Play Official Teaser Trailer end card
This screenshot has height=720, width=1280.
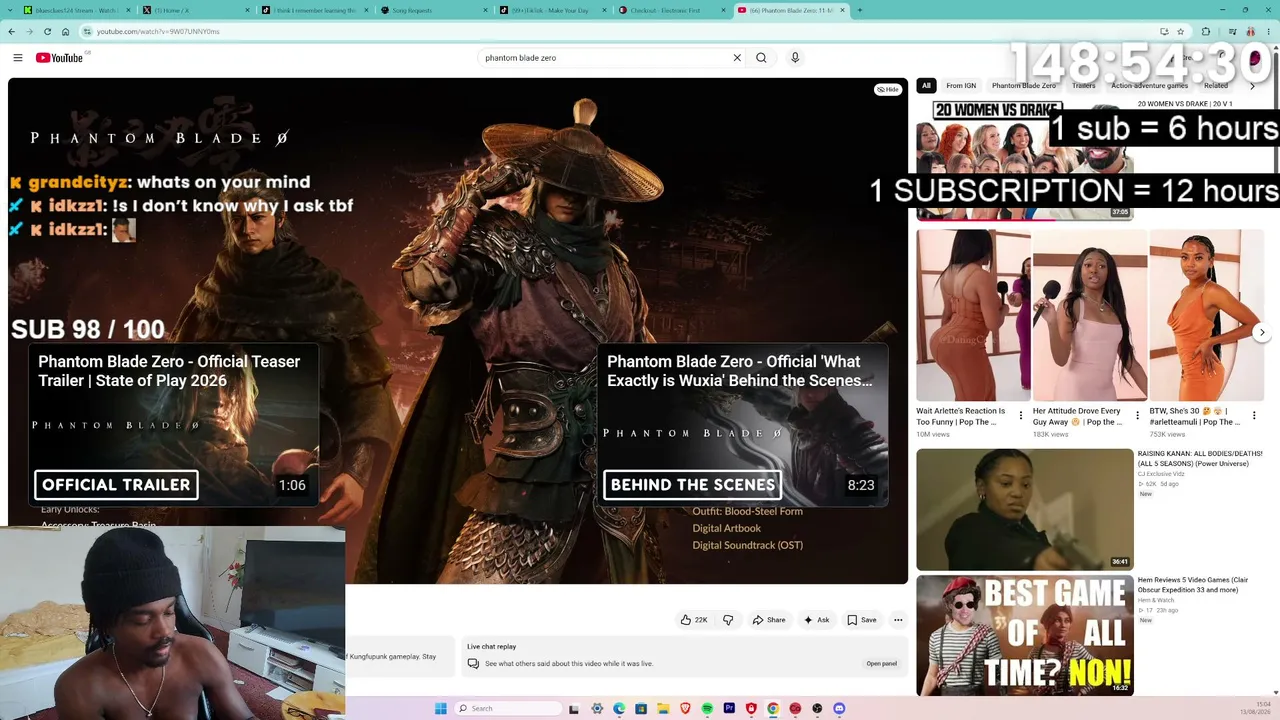173,424
